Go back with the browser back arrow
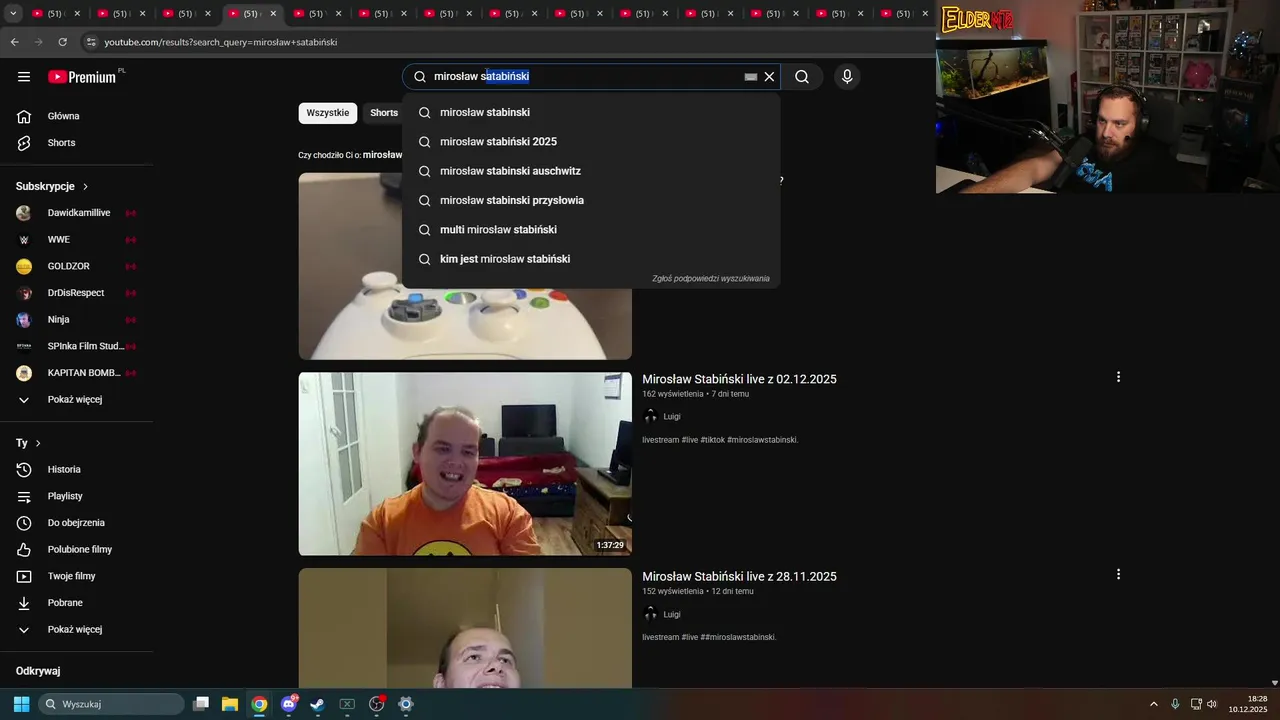This screenshot has width=1280, height=720. pos(15,42)
